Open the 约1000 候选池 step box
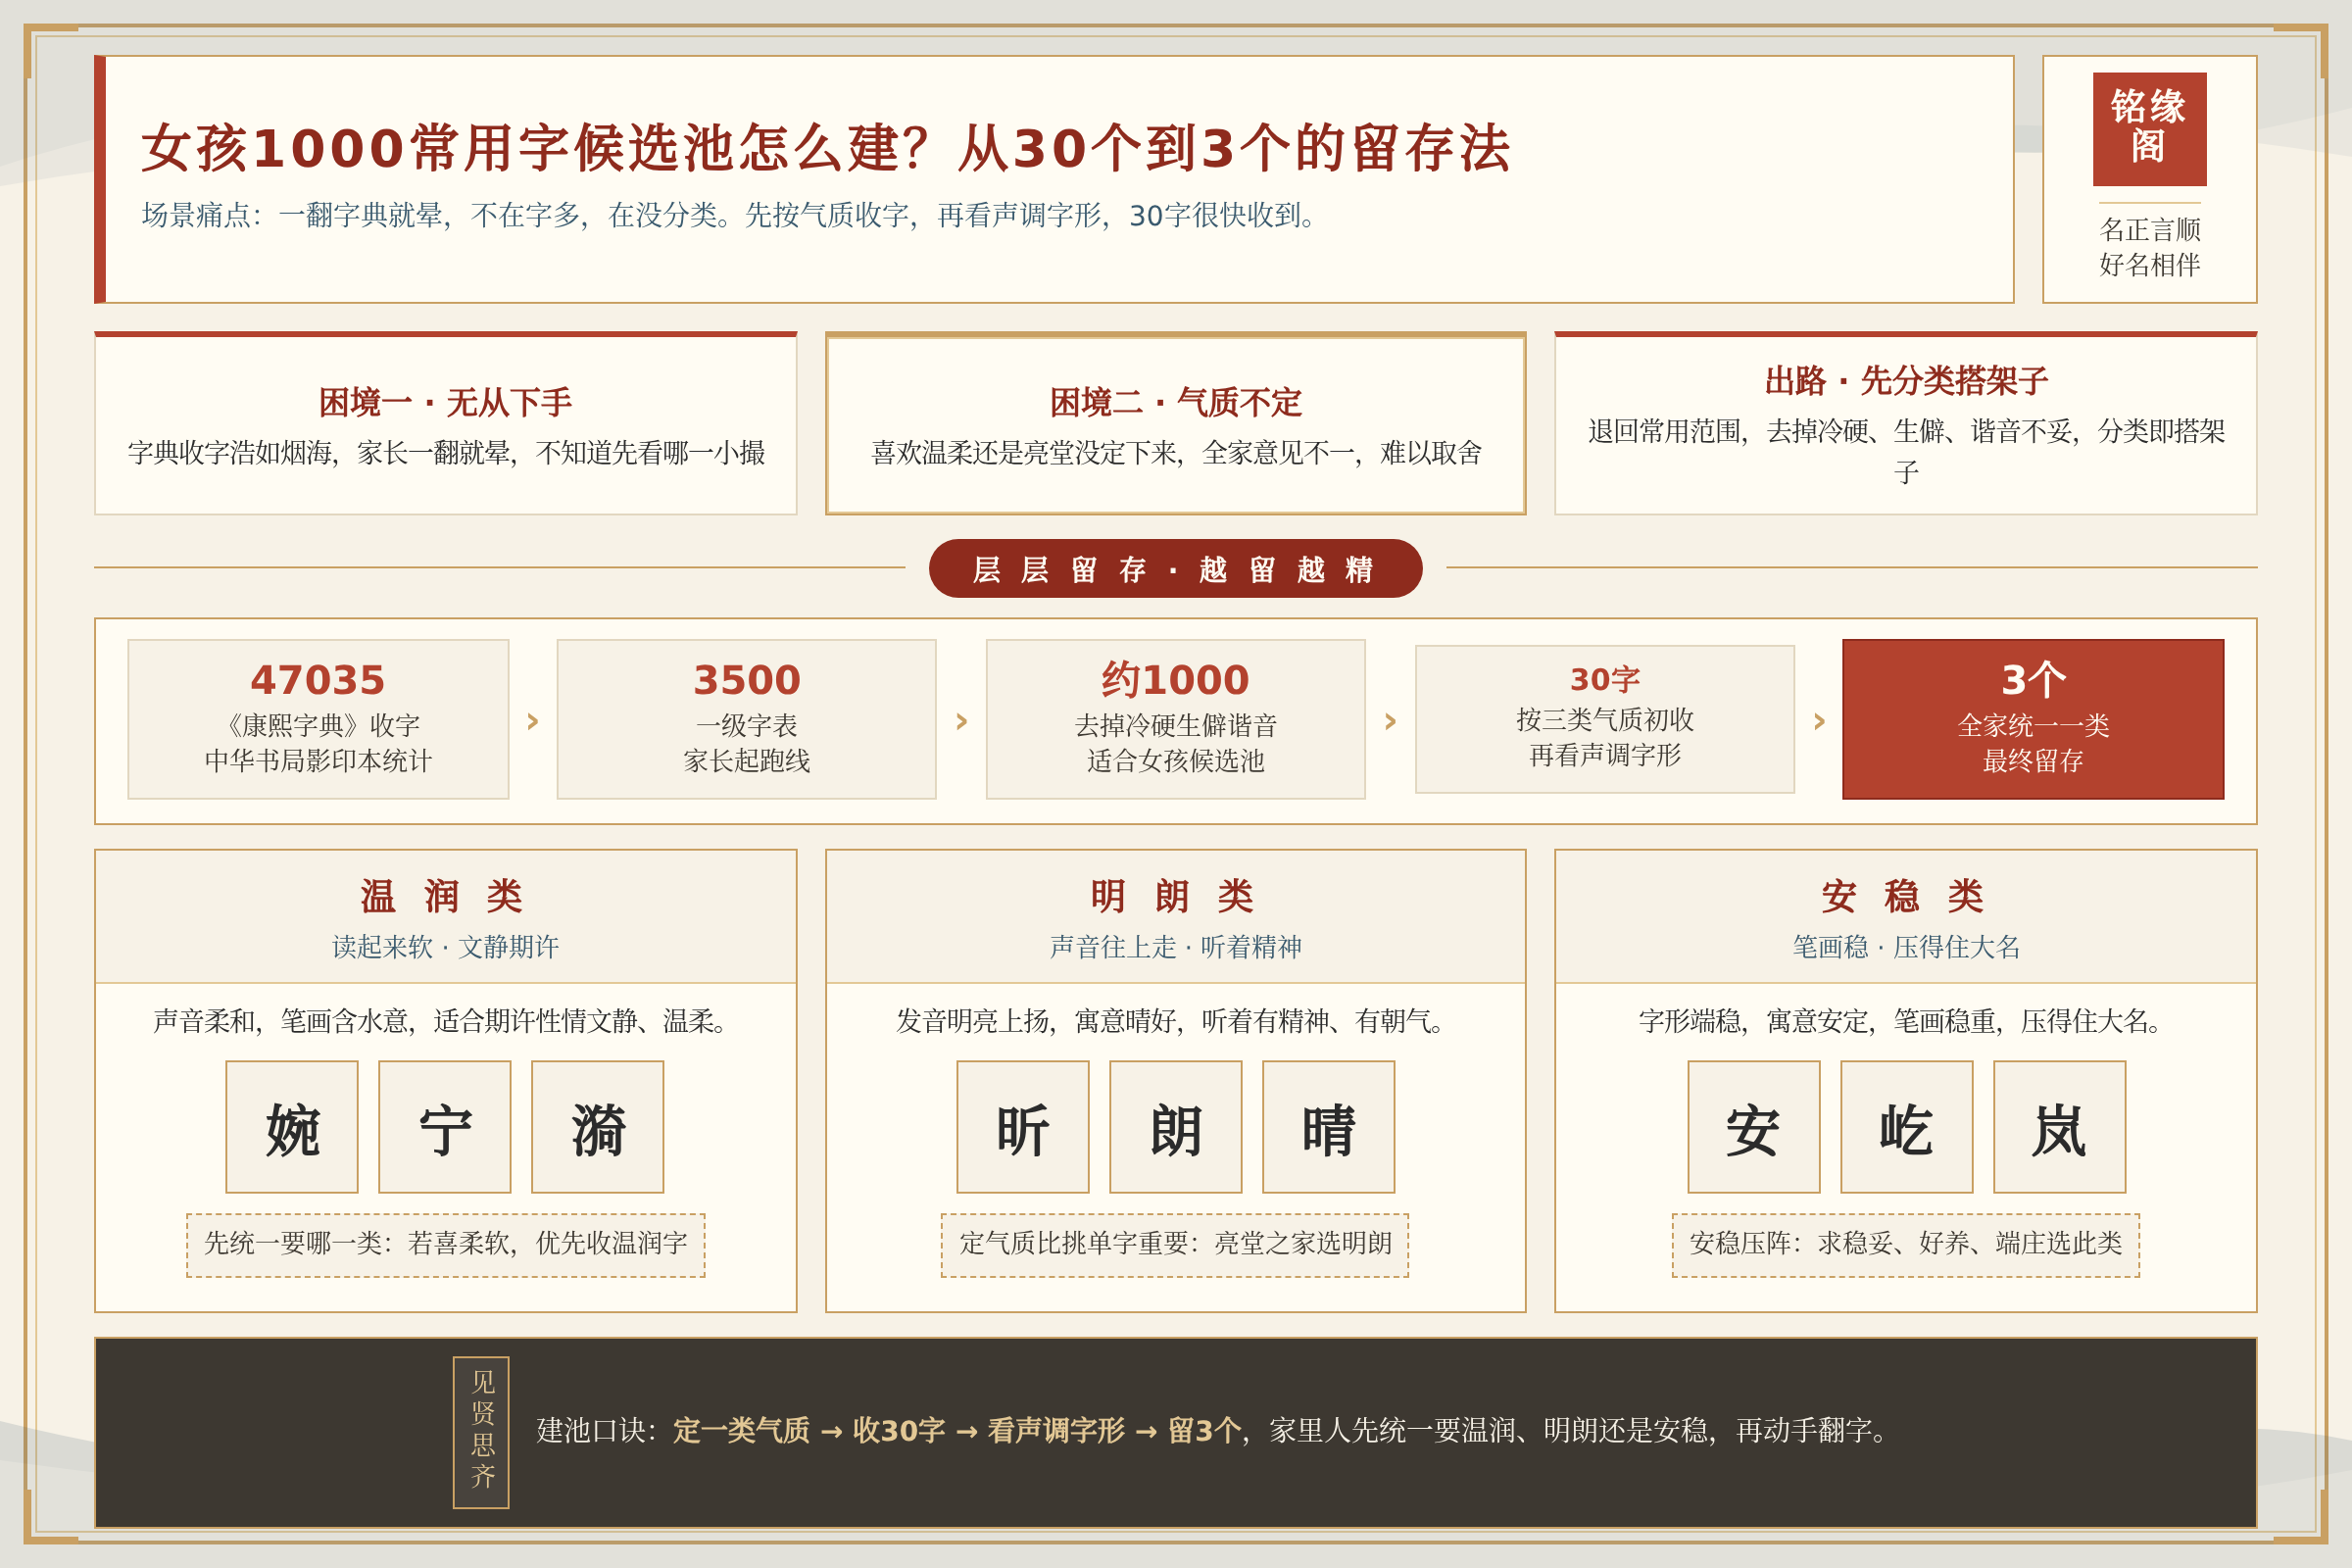 coord(1176,719)
